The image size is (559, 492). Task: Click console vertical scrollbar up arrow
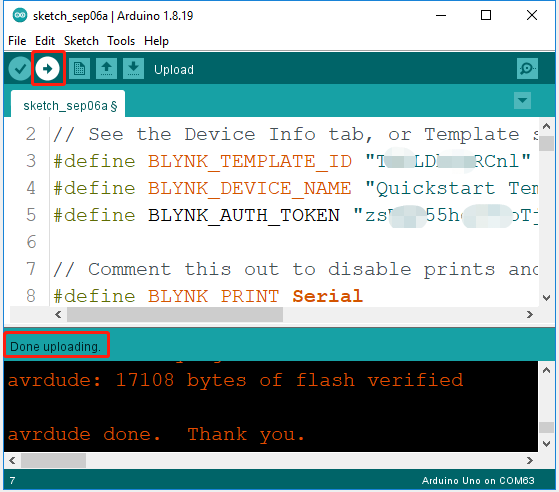546,371
